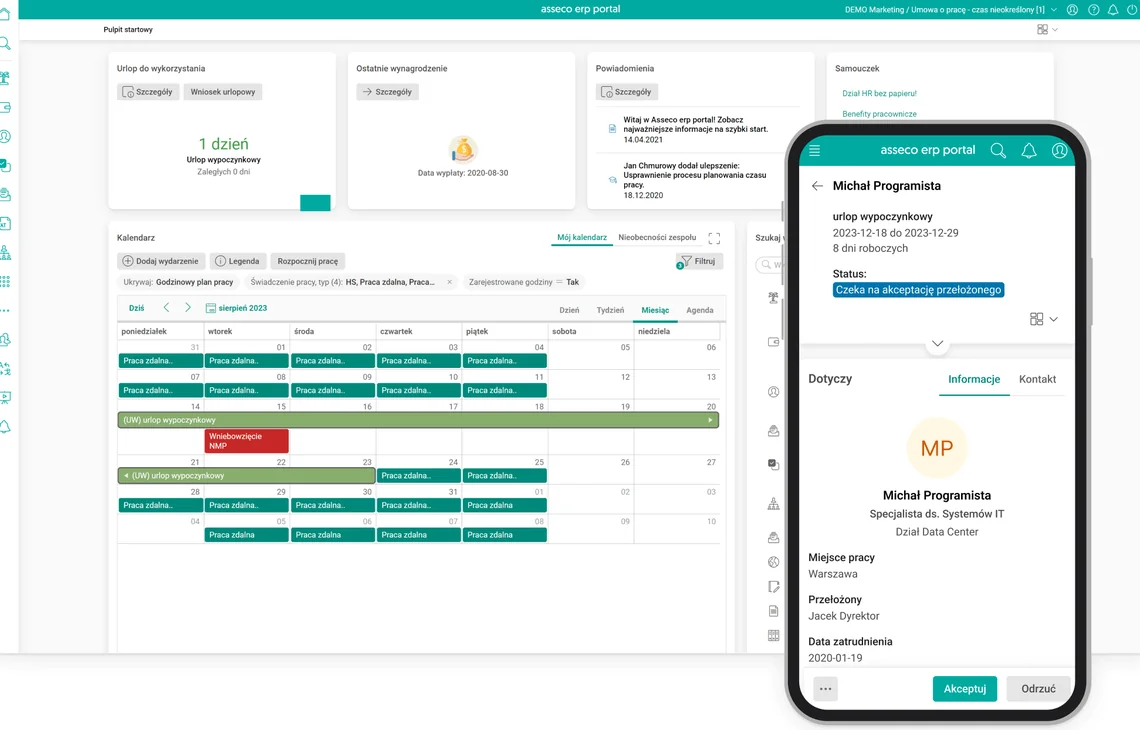Click the money bag salary icon
Viewport: 1140px width, 730px height.
[x=462, y=151]
